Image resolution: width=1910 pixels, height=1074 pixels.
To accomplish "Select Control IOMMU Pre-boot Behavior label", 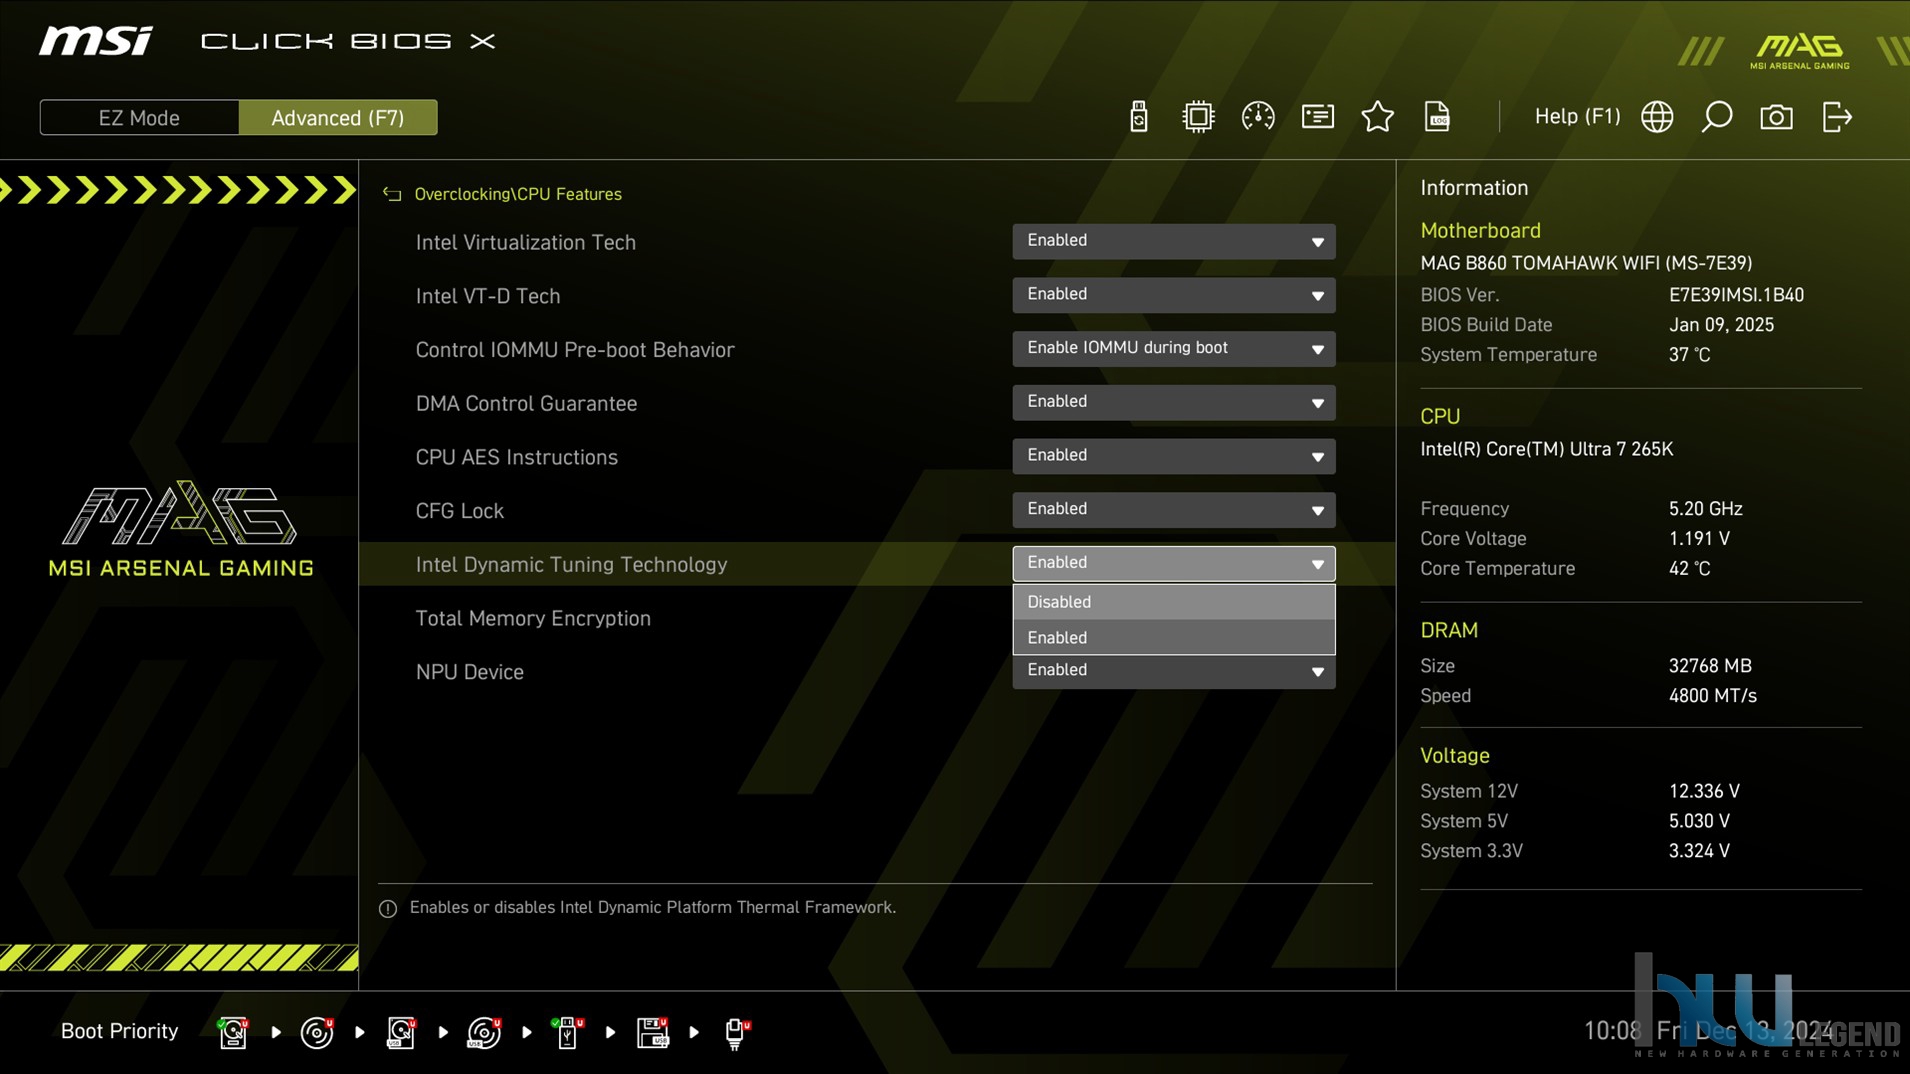I will tap(574, 350).
